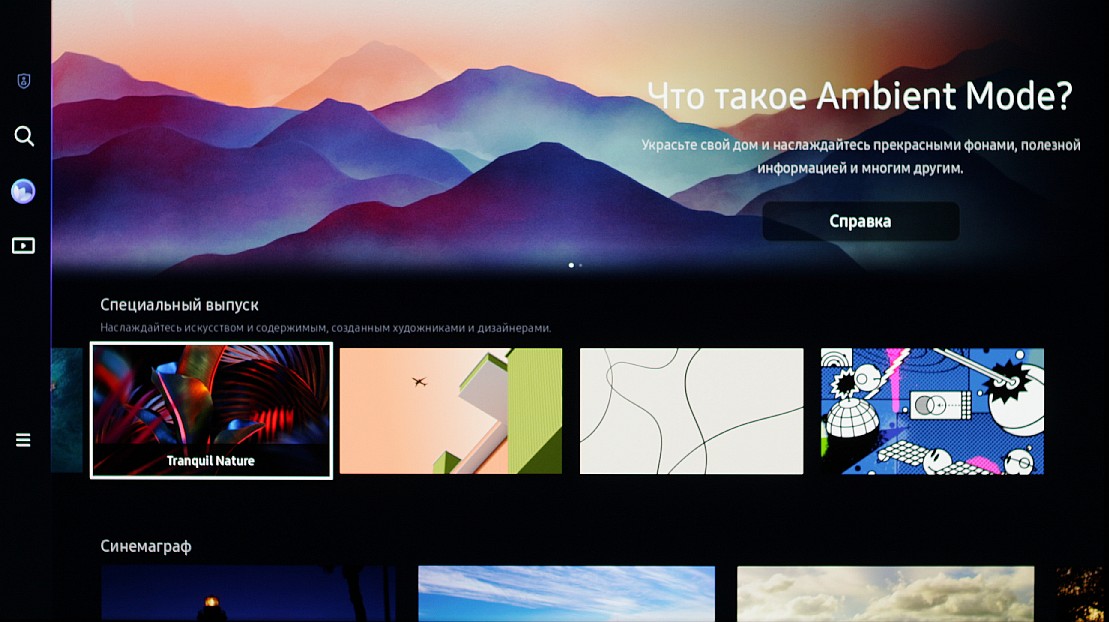Click the Синемаграф section heading

click(146, 546)
